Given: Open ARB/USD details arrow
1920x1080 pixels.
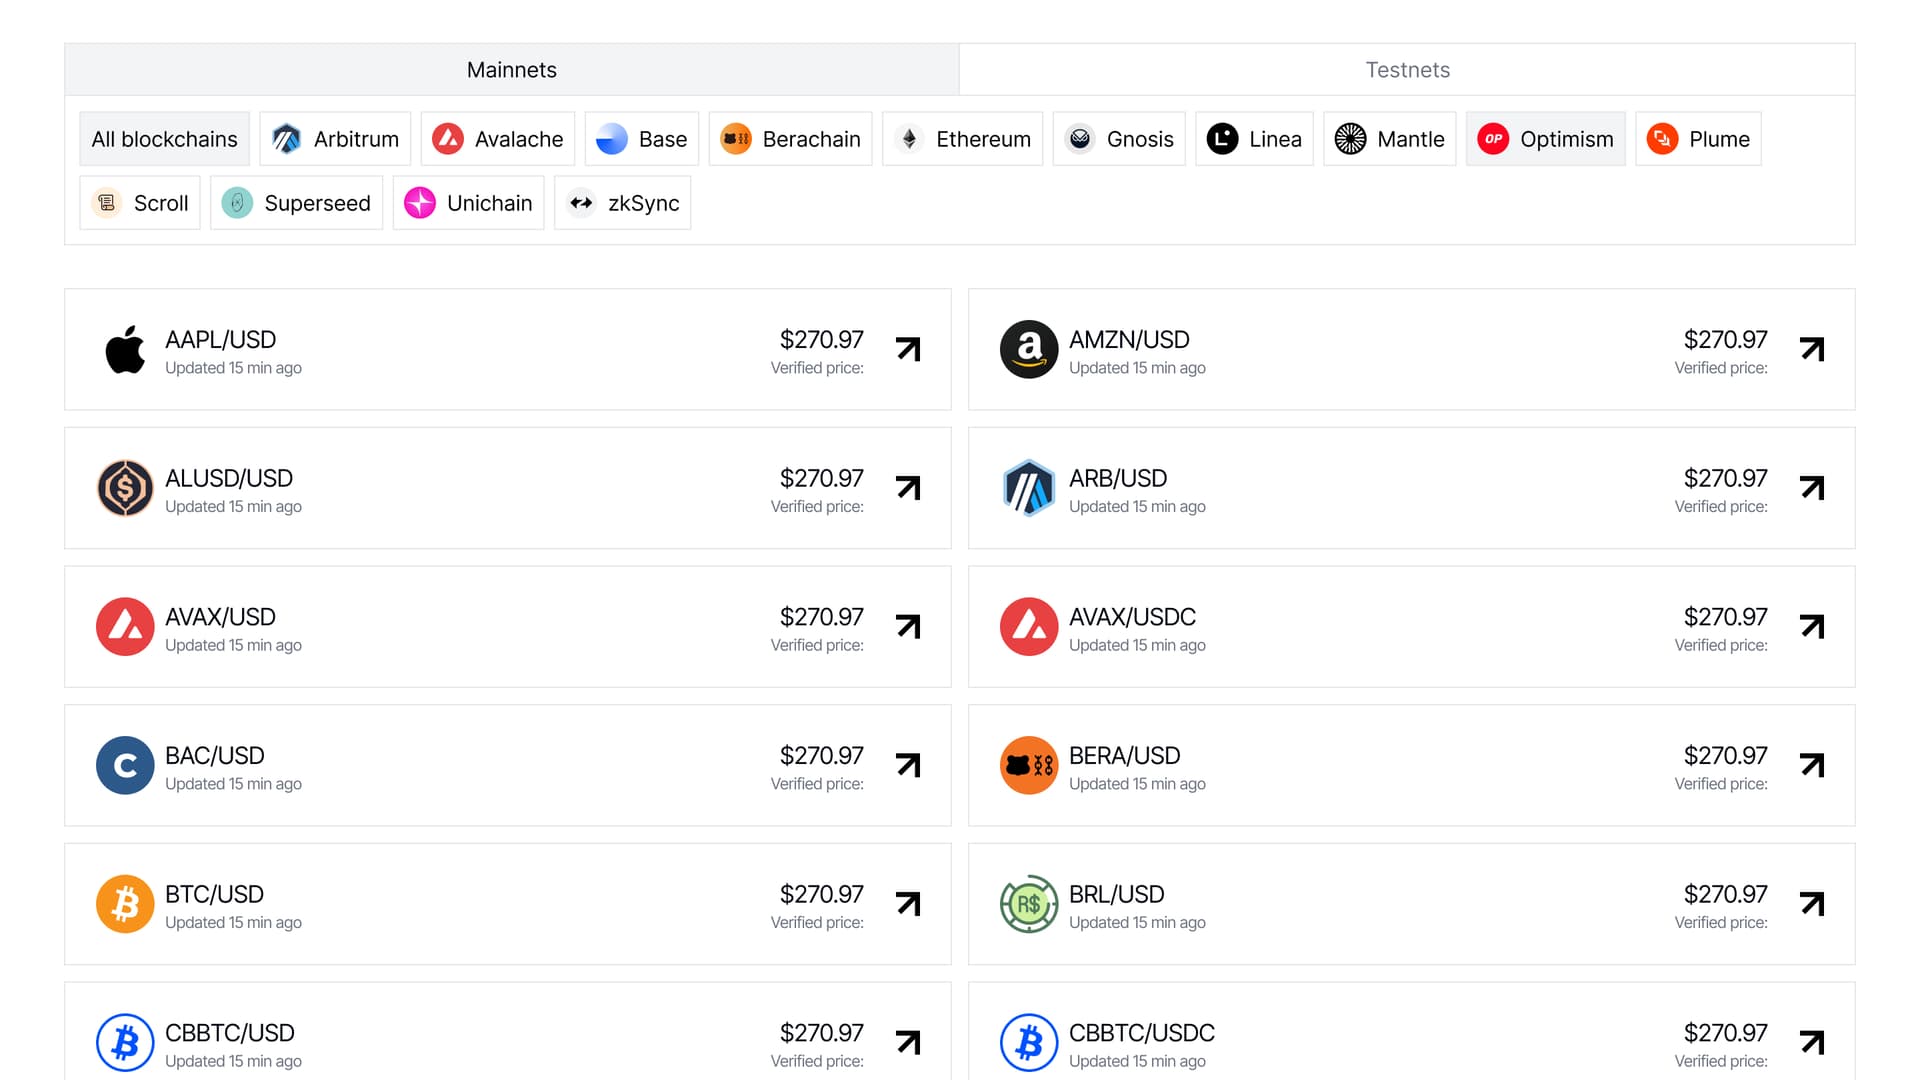Looking at the screenshot, I should [x=1812, y=488].
